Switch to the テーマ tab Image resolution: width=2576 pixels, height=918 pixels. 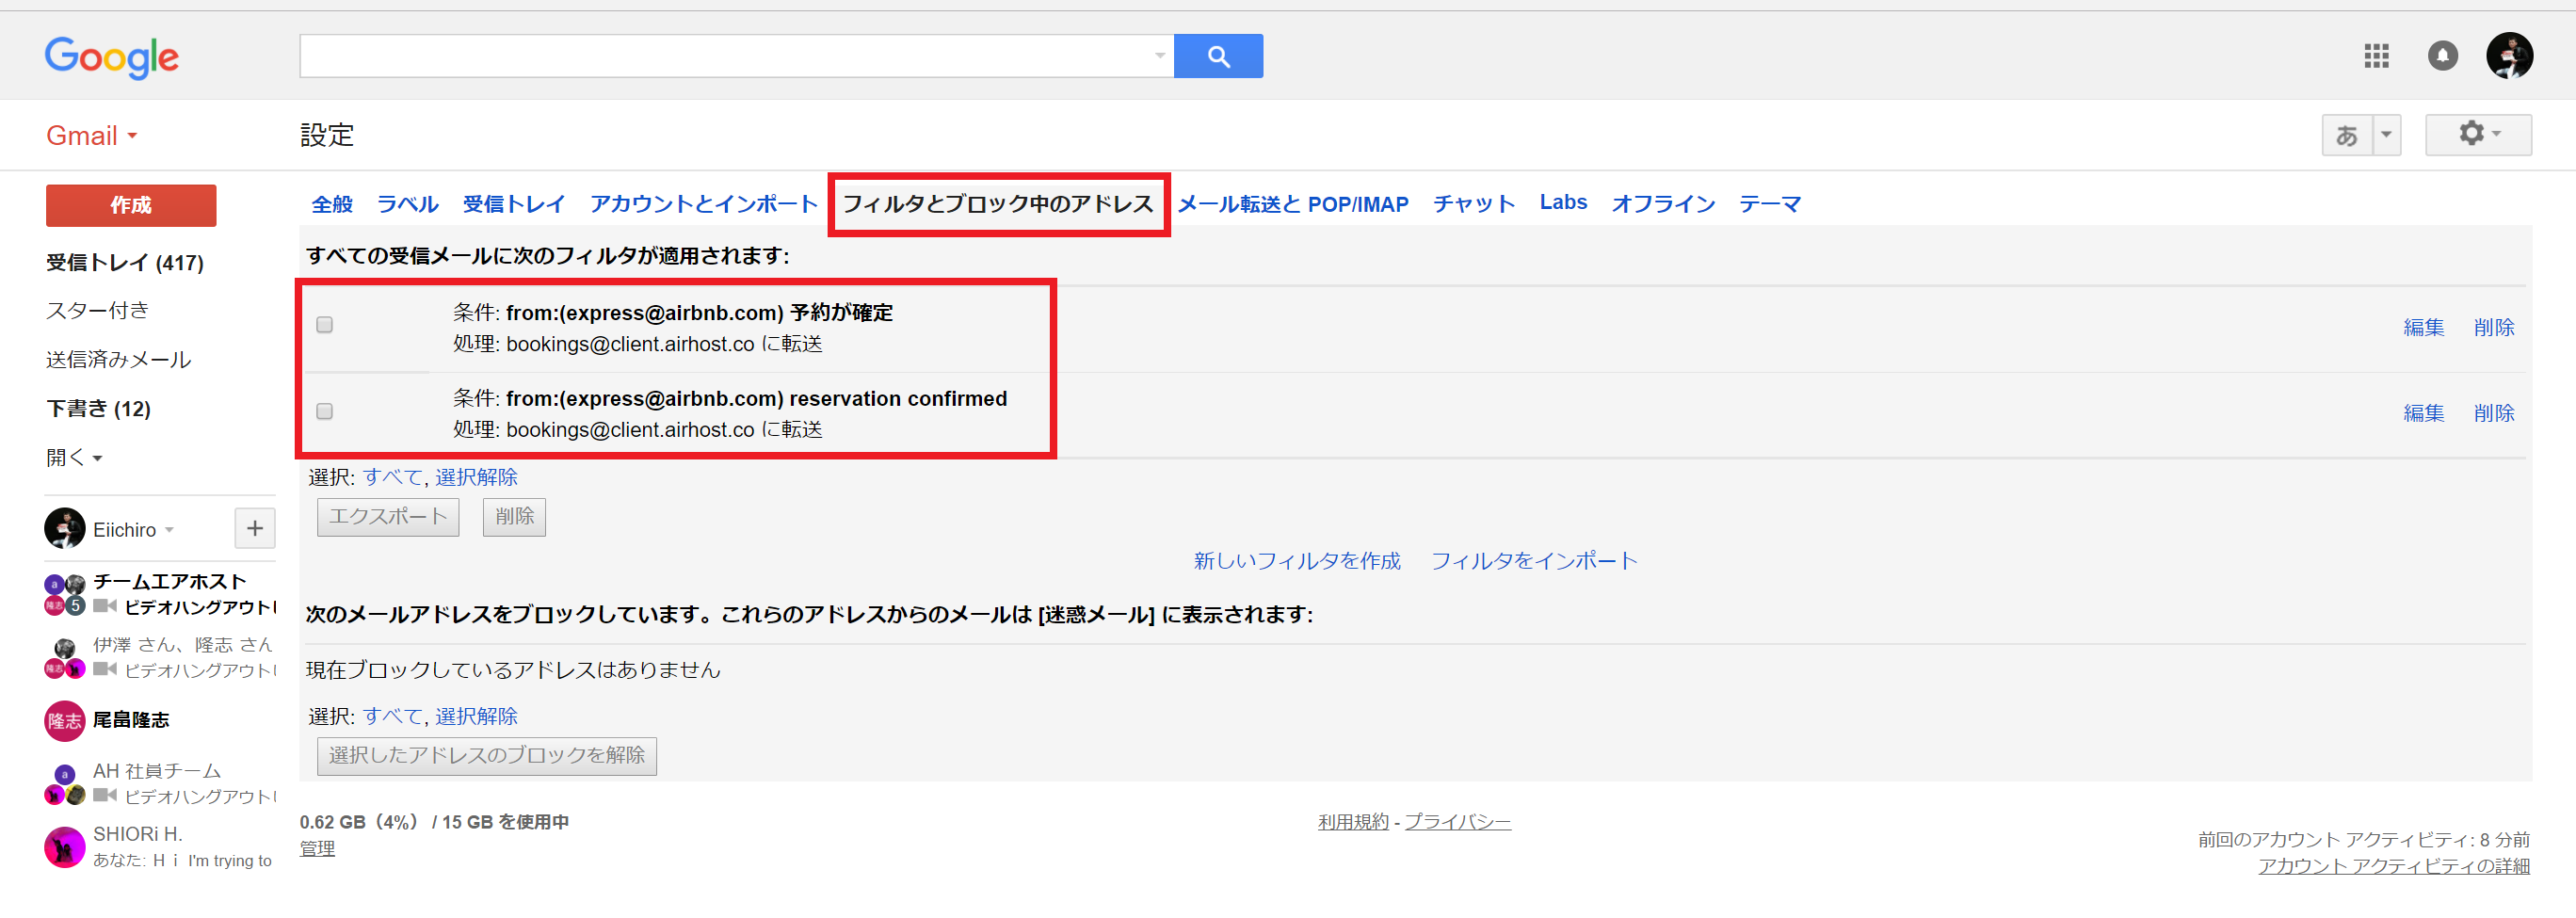pyautogui.click(x=1770, y=204)
